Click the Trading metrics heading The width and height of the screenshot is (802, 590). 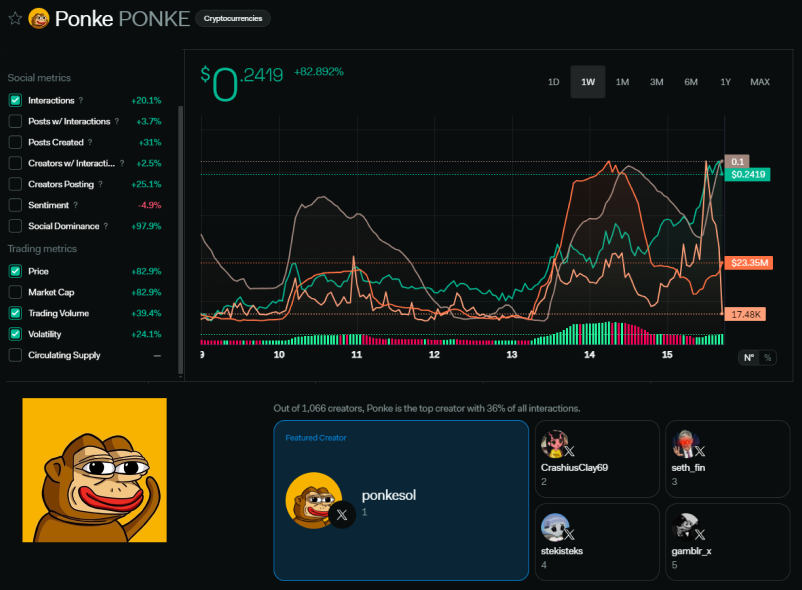point(42,248)
